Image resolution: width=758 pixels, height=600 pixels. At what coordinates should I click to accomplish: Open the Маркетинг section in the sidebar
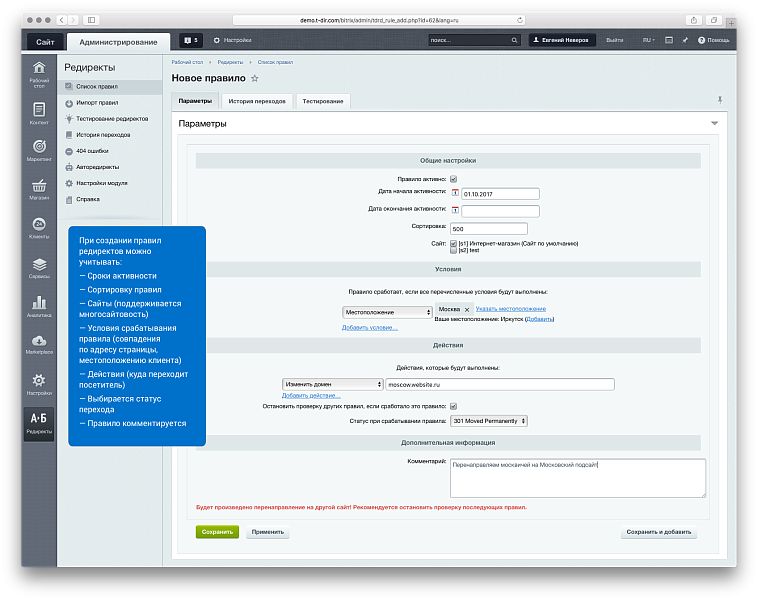[x=39, y=148]
